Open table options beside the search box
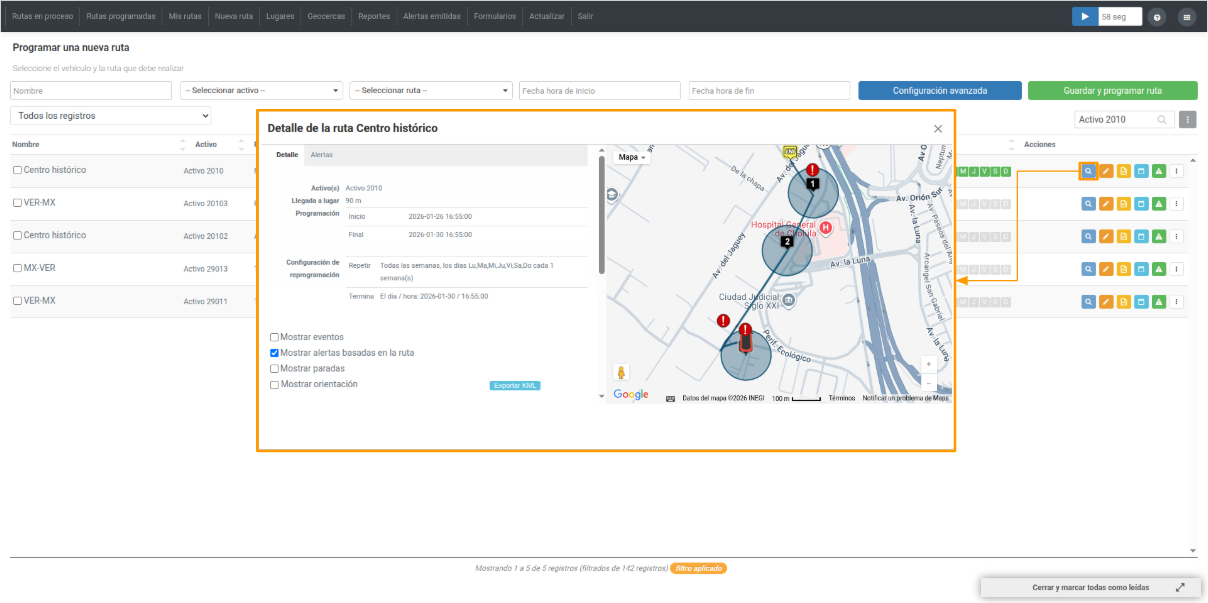Image resolution: width=1208 pixels, height=603 pixels. [1187, 120]
